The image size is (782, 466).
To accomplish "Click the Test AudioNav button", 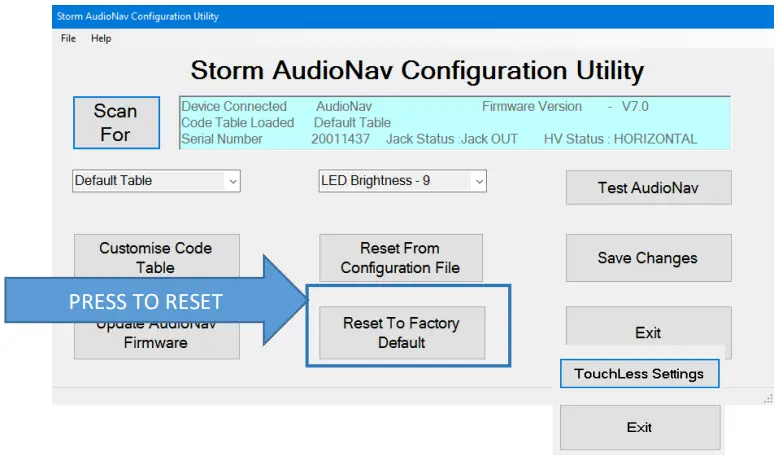I will [648, 188].
